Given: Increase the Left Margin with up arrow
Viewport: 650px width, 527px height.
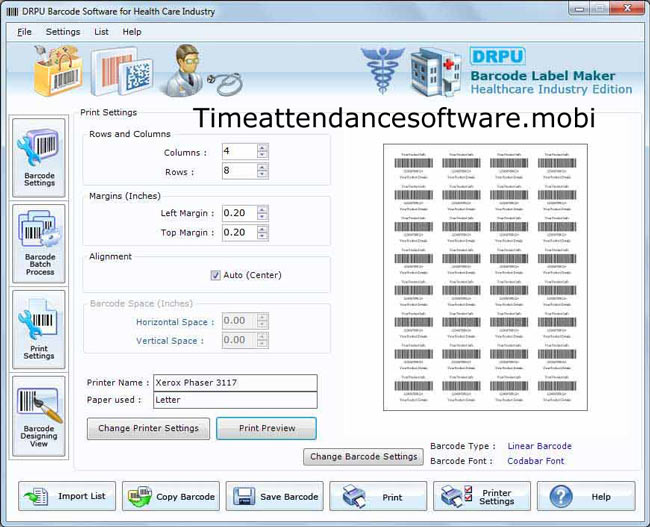Looking at the screenshot, I should tap(262, 209).
